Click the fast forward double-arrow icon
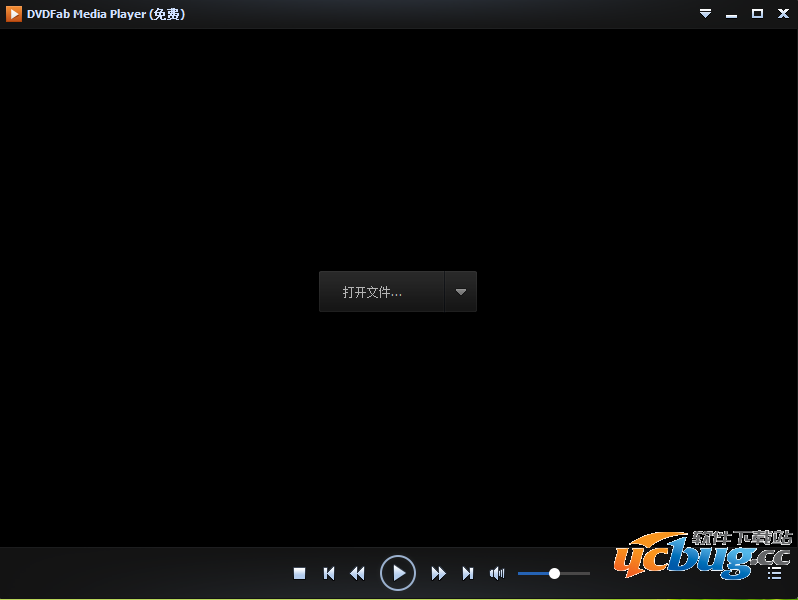Screen dimensions: 798x600 (438, 573)
